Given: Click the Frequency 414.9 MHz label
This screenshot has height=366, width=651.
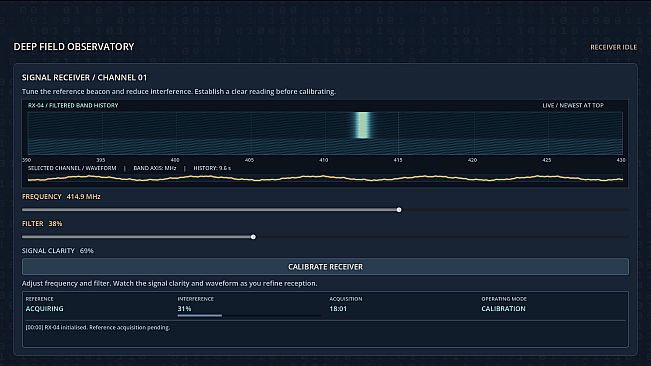Looking at the screenshot, I should click(61, 197).
